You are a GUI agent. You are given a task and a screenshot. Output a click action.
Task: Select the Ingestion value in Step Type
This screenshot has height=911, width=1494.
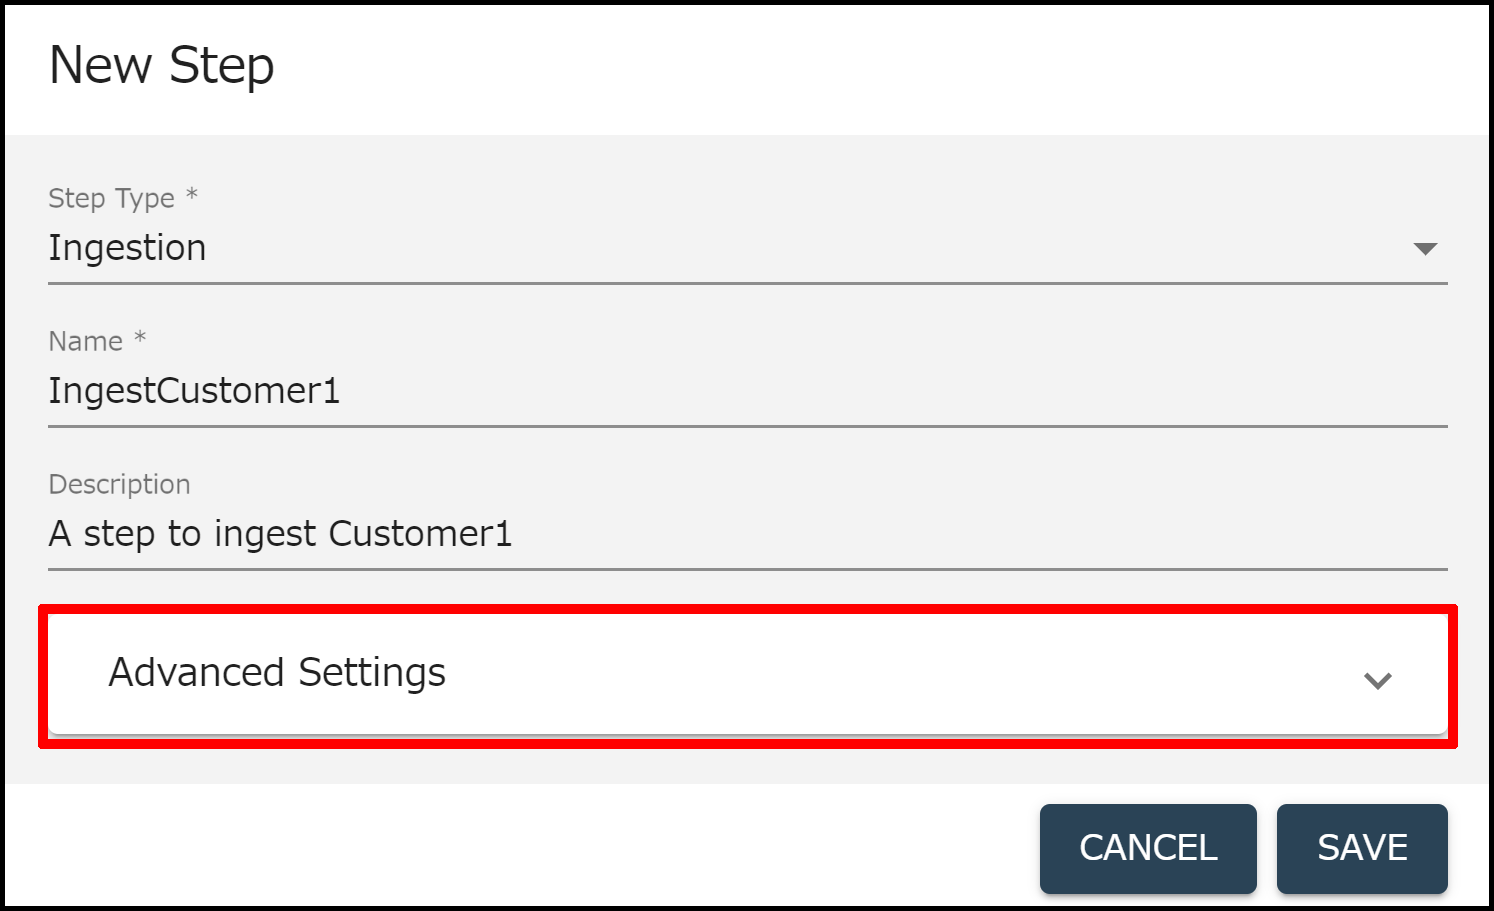point(128,248)
